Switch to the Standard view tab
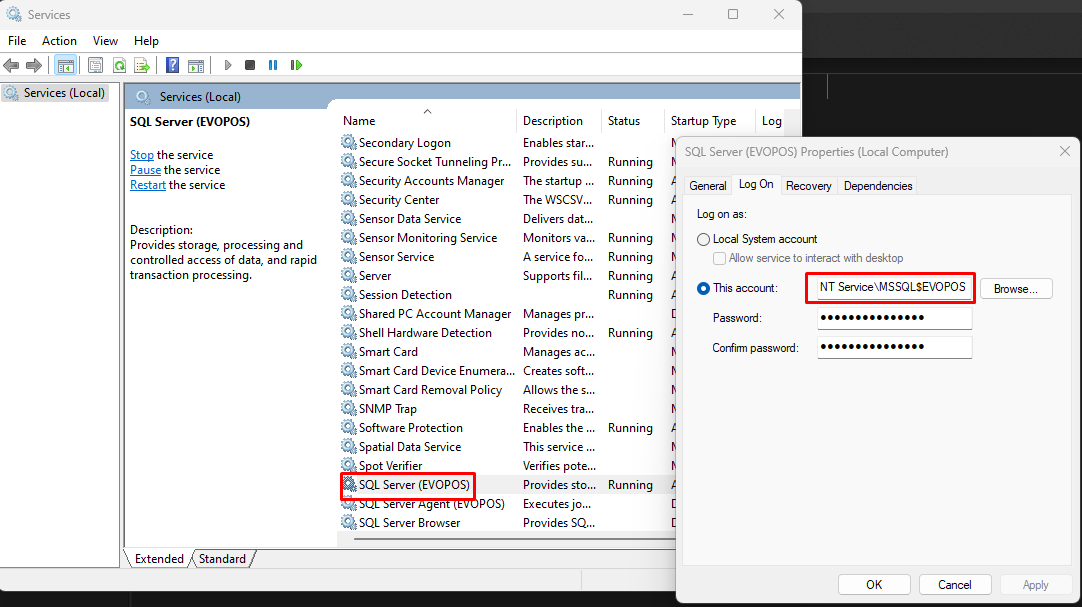The height and width of the screenshot is (607, 1082). click(x=222, y=559)
